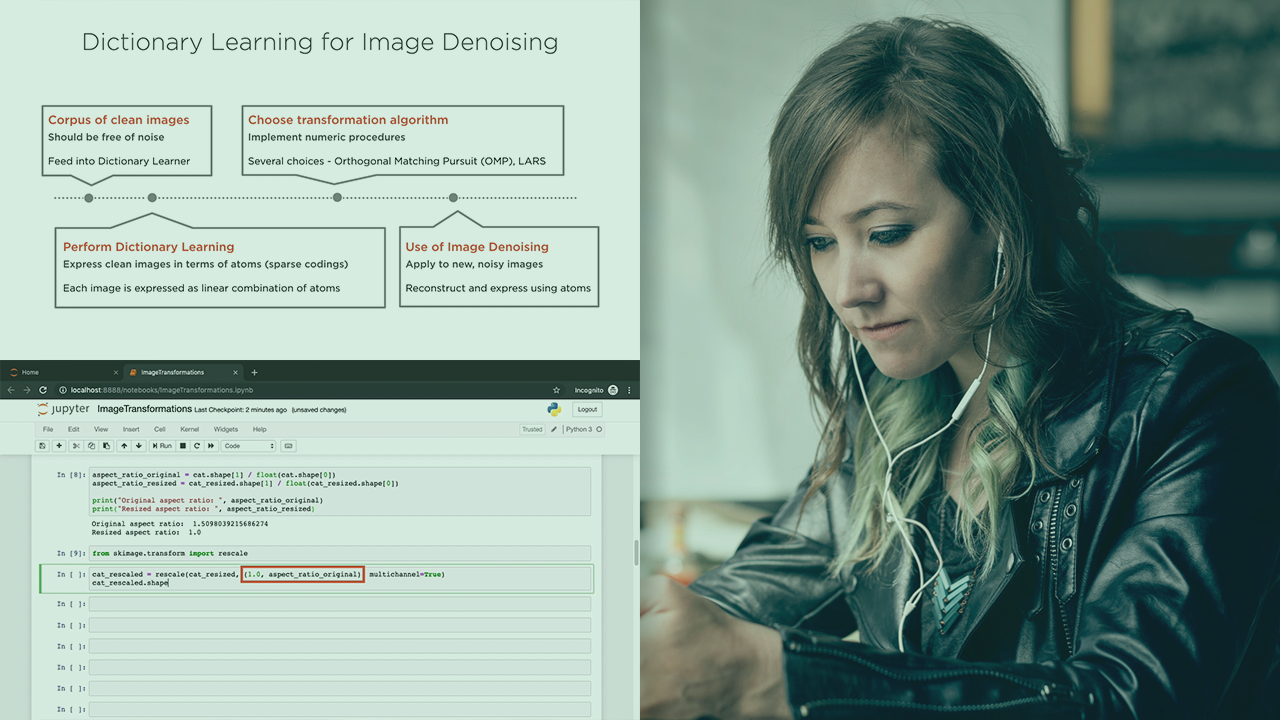The width and height of the screenshot is (1280, 720).
Task: Click the copy selected cells icon
Action: [91, 446]
